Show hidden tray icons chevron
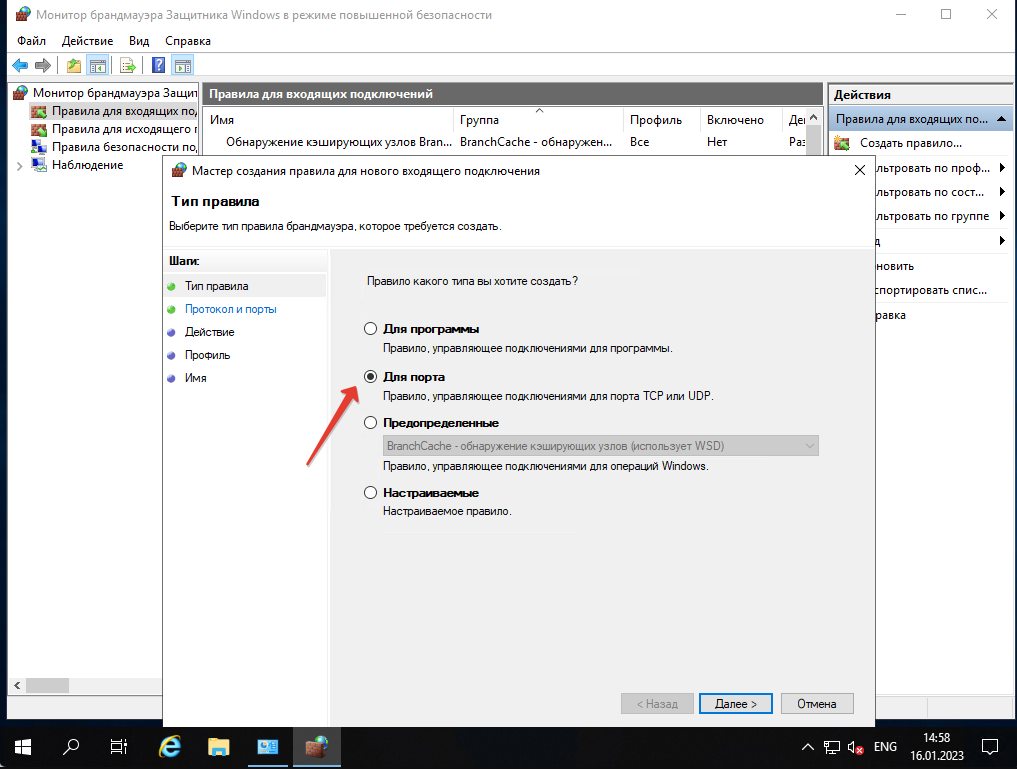1017x769 pixels. coord(808,748)
